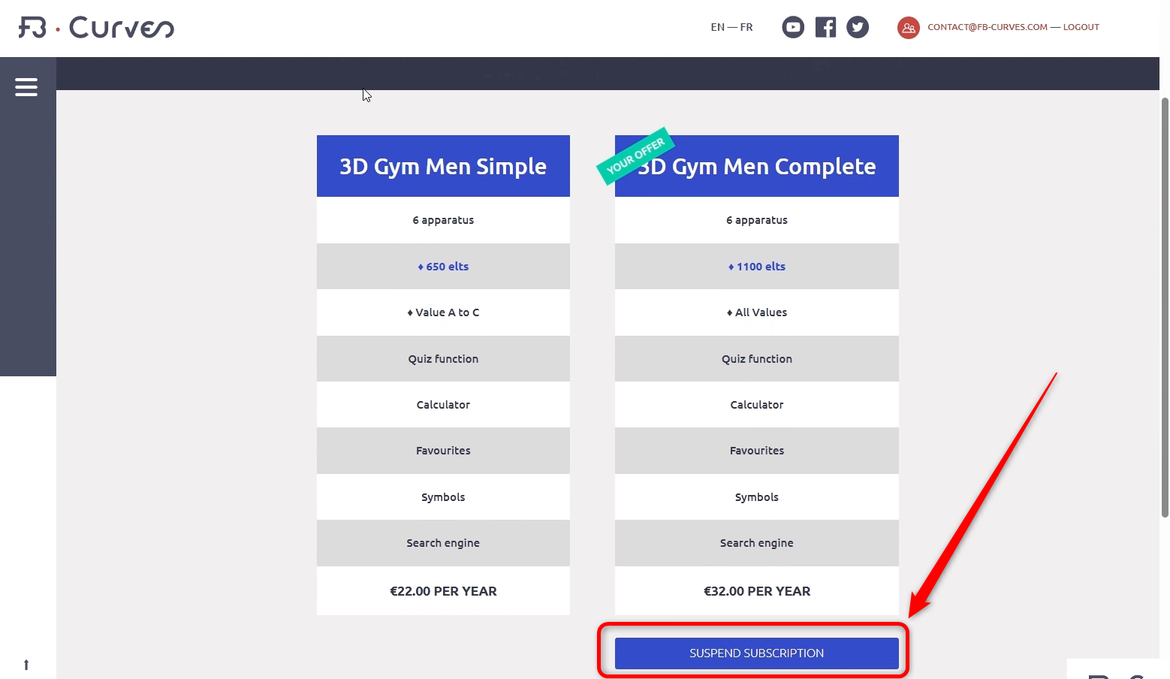Screen dimensions: 1170x679
Task: Open the hamburger sidebar menu
Action: point(26,87)
